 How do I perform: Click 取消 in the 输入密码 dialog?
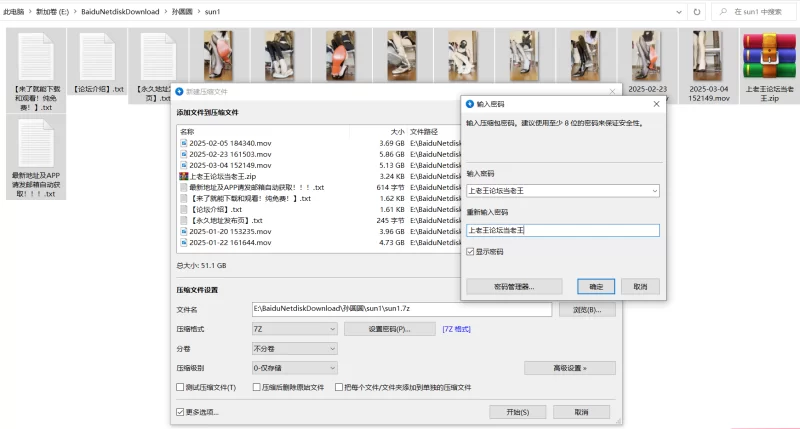point(640,287)
